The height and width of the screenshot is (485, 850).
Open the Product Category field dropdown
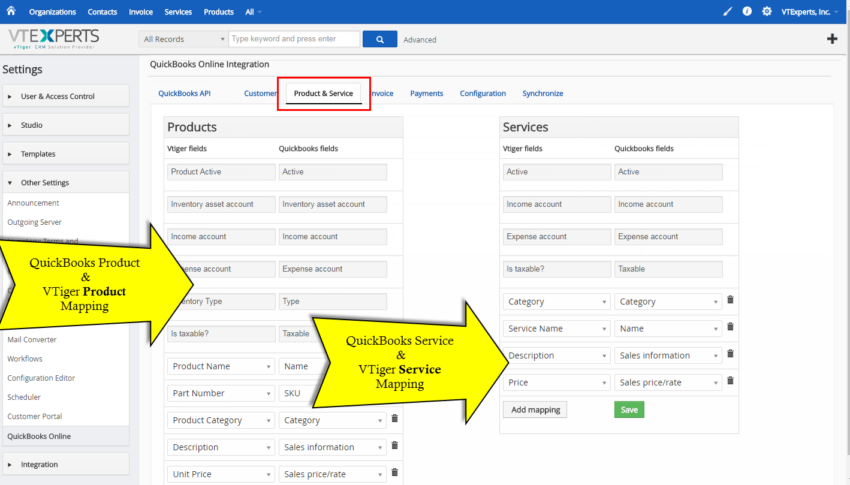pos(221,421)
